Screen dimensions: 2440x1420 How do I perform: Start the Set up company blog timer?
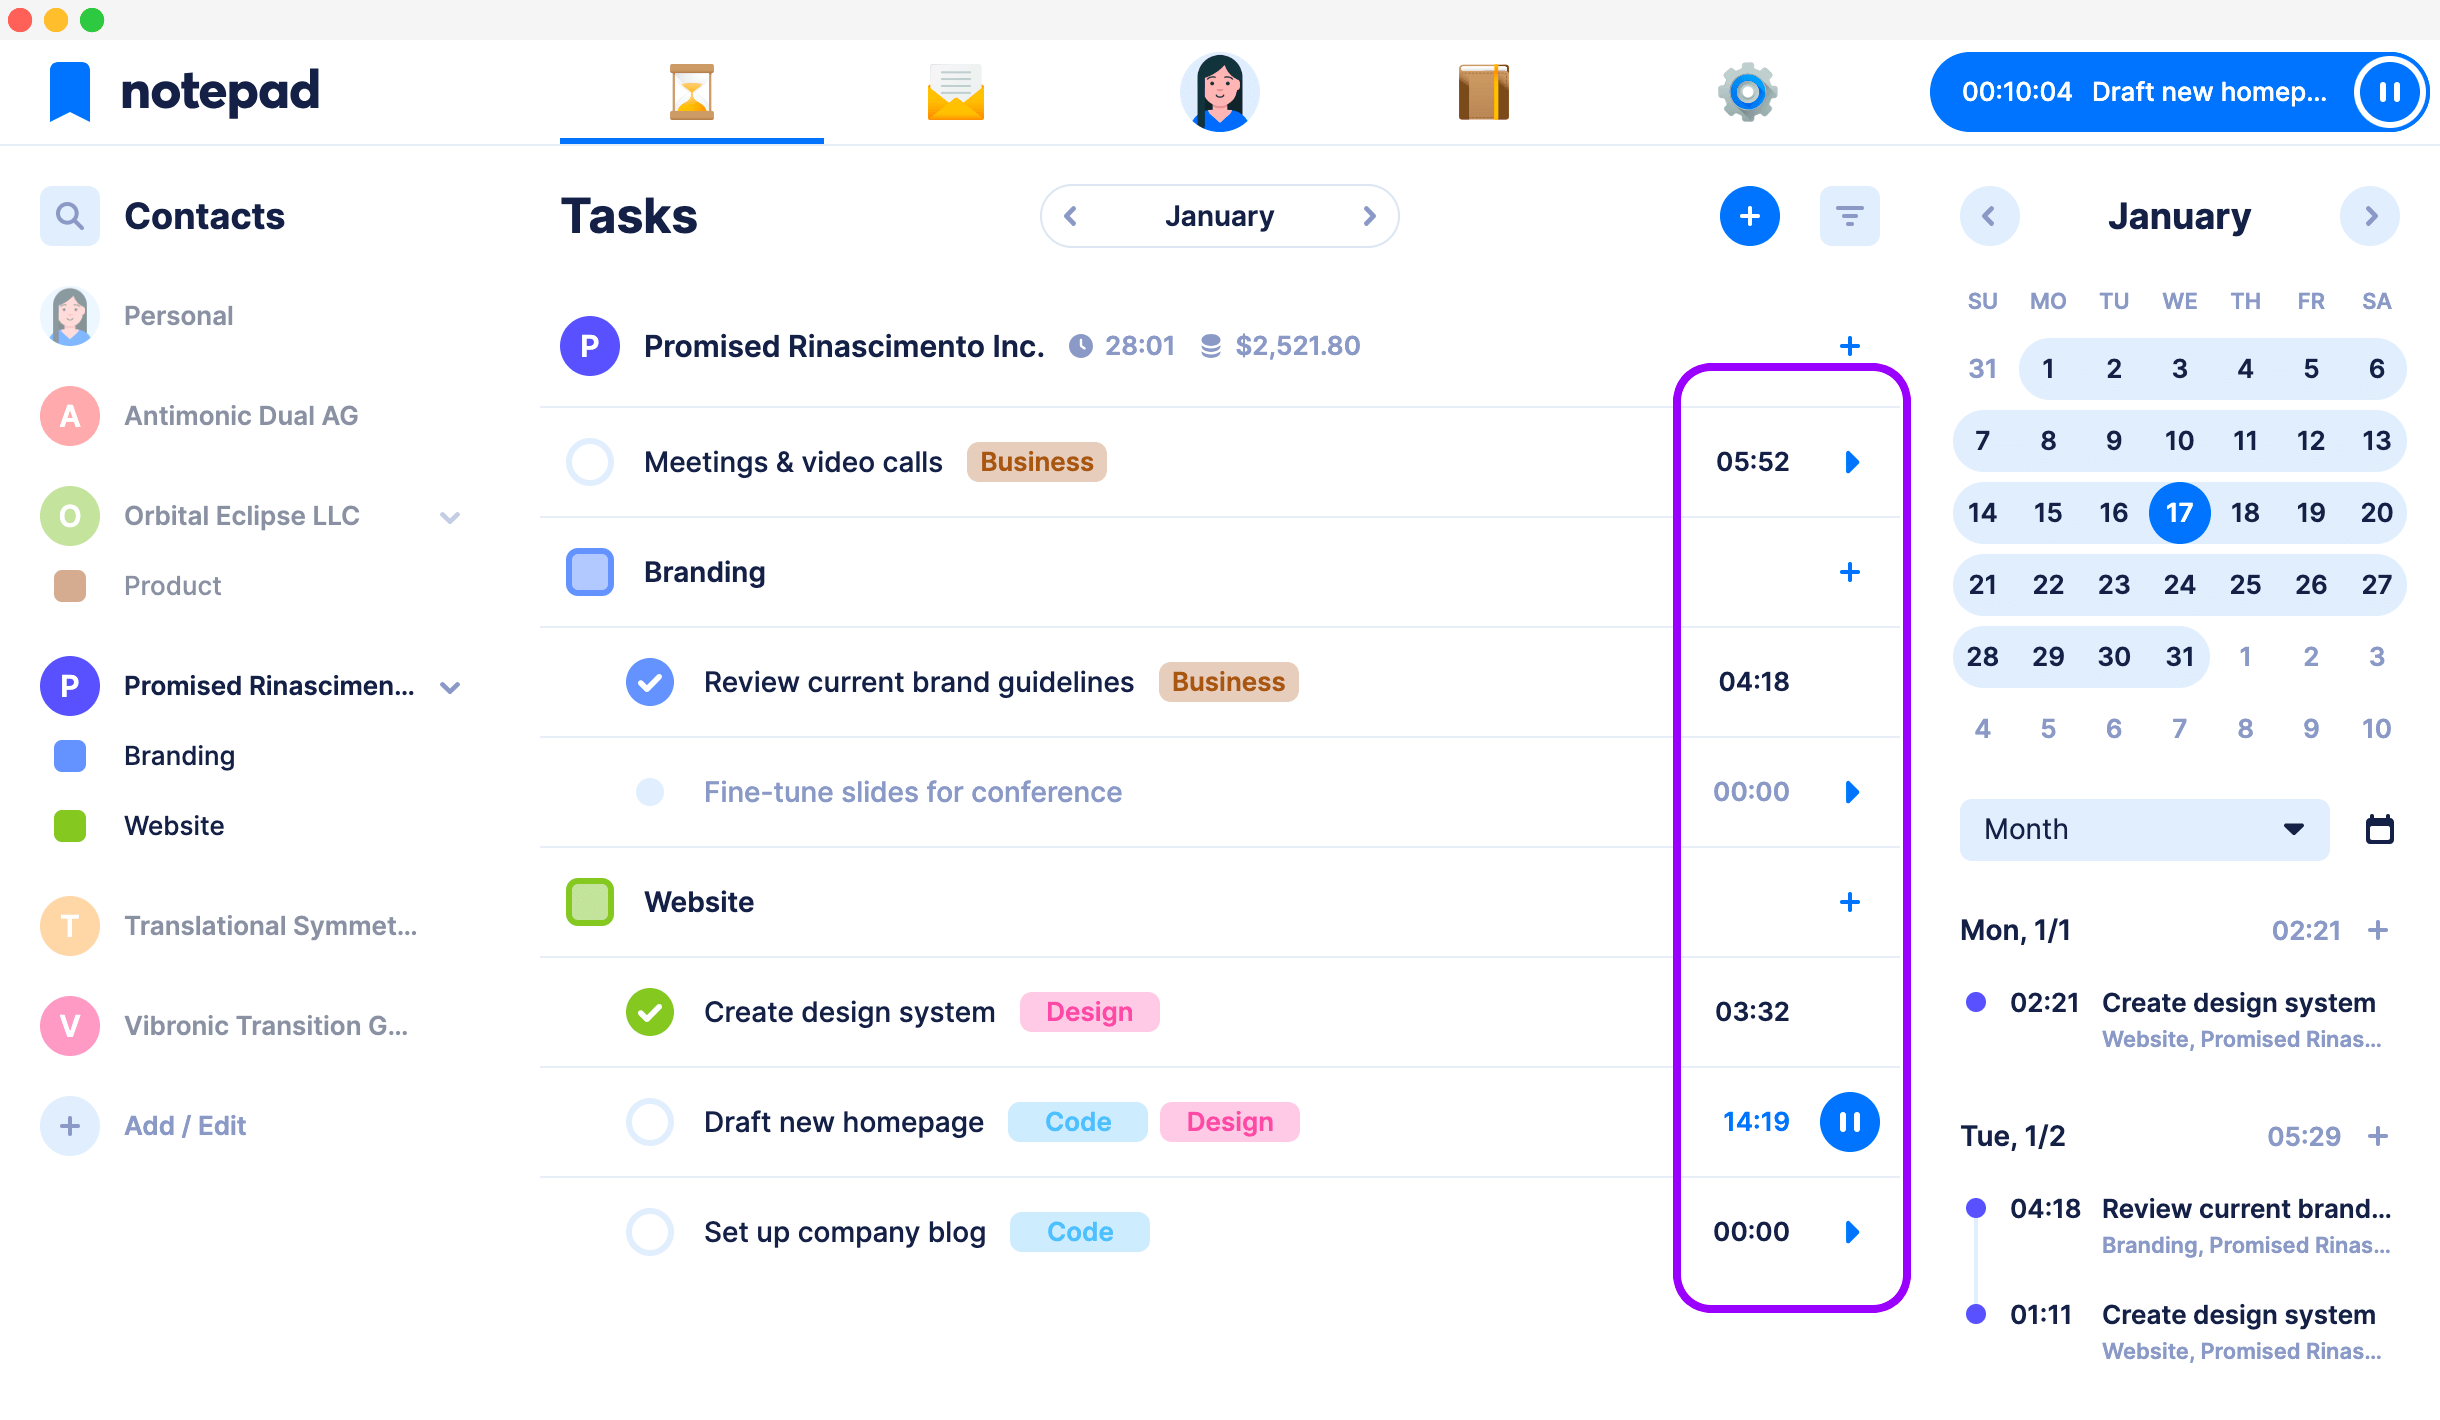(x=1850, y=1231)
